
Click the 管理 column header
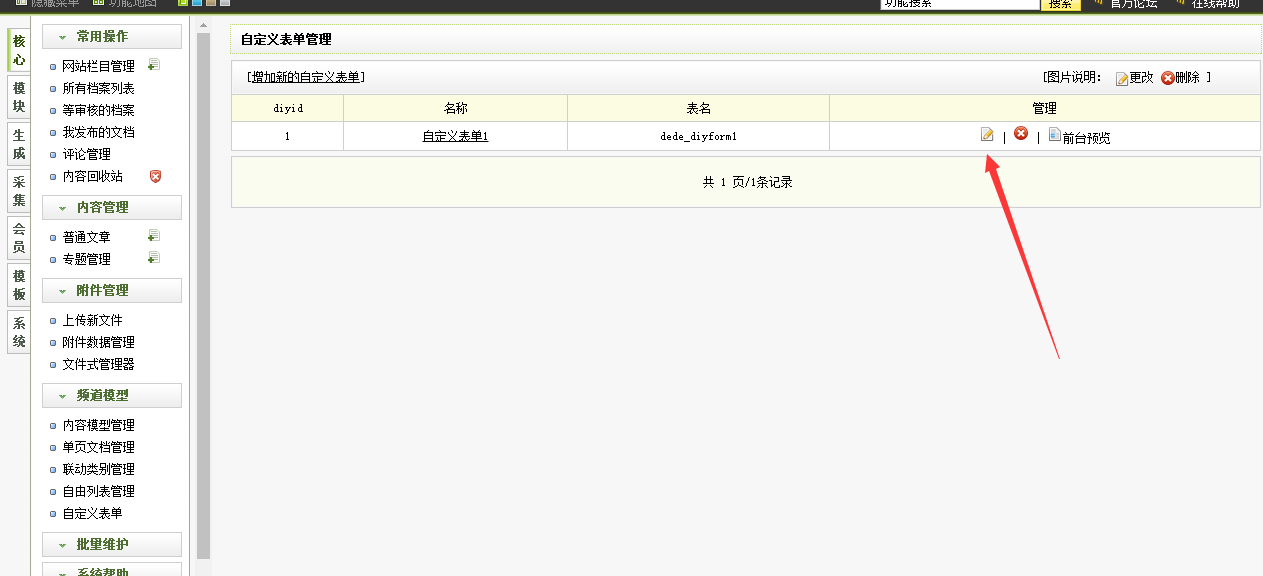click(1045, 108)
